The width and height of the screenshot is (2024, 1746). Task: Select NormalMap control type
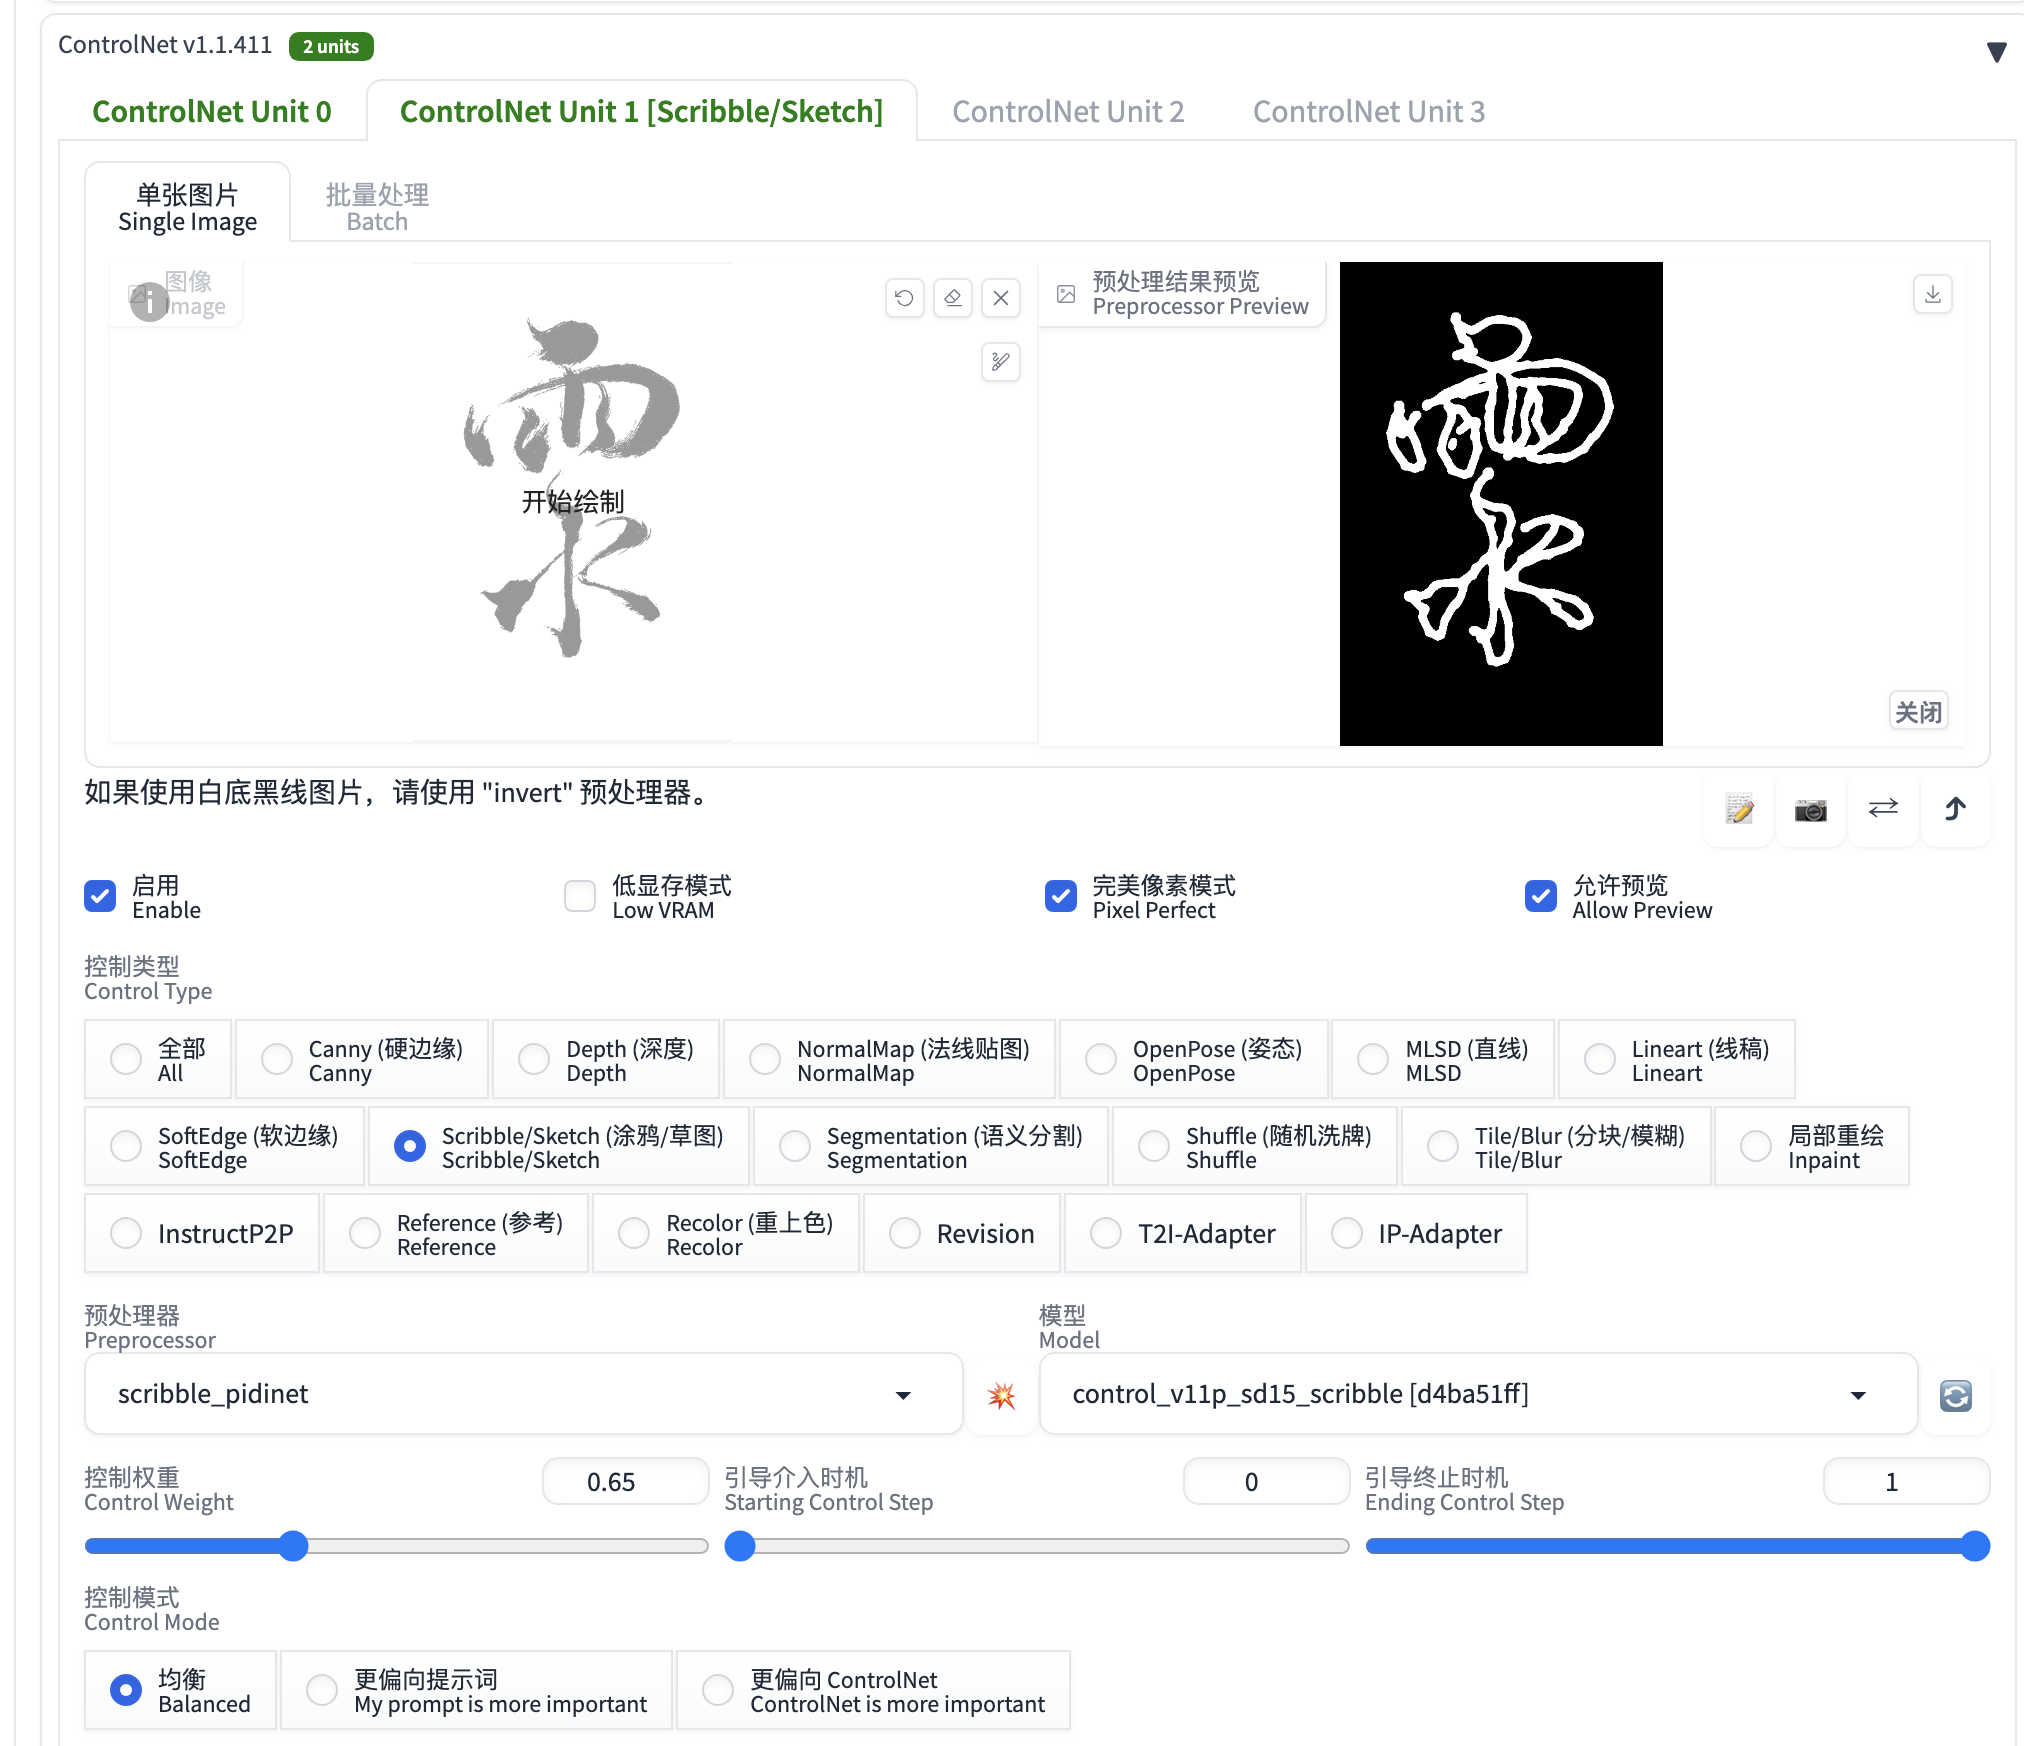(x=889, y=1060)
